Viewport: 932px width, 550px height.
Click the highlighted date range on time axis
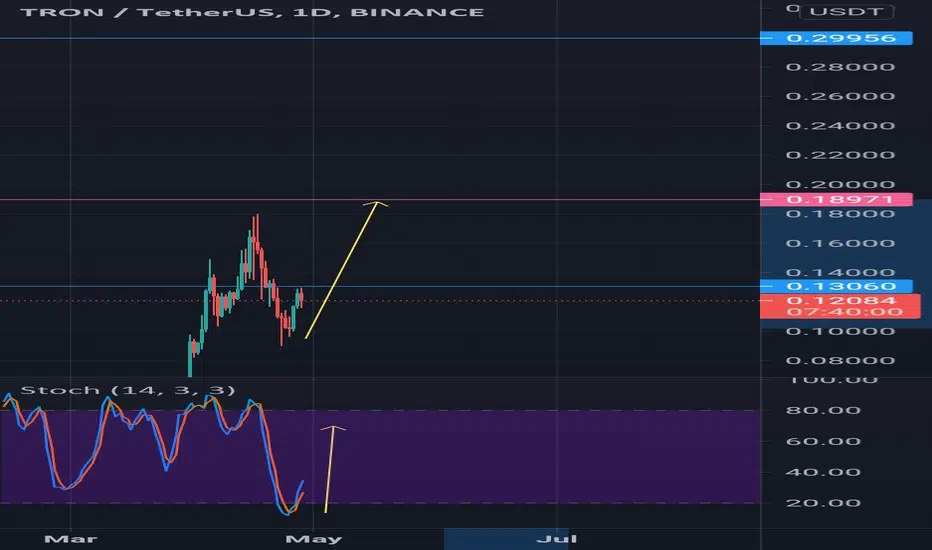coord(506,539)
